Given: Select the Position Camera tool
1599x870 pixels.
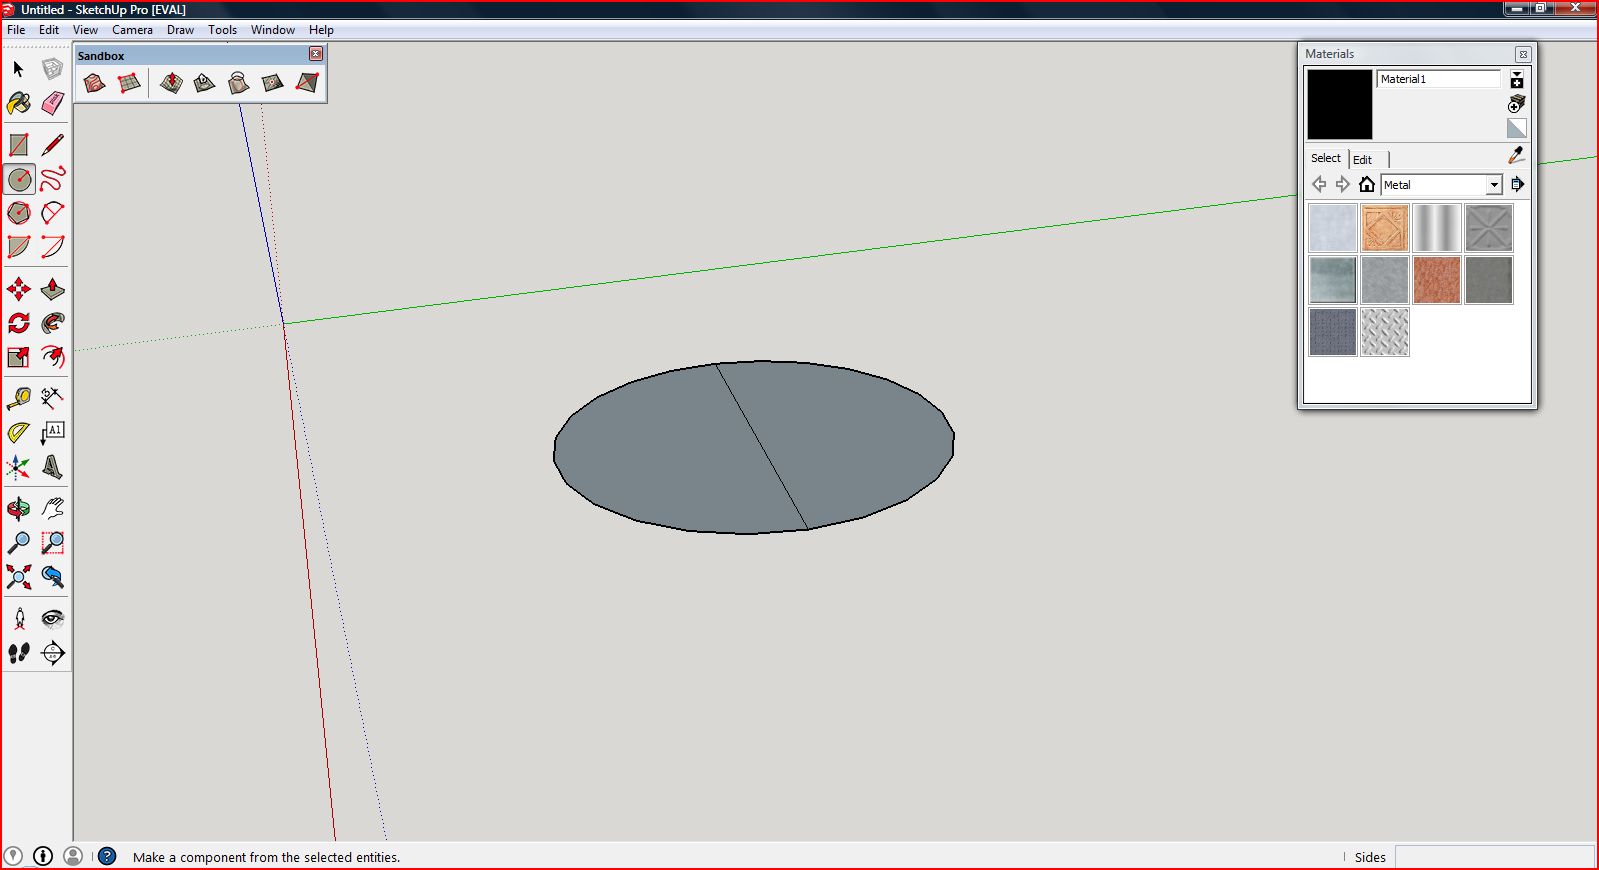Looking at the screenshot, I should point(18,619).
